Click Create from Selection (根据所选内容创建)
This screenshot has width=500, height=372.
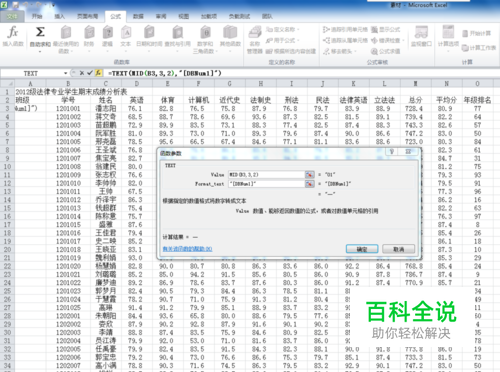pos(290,51)
